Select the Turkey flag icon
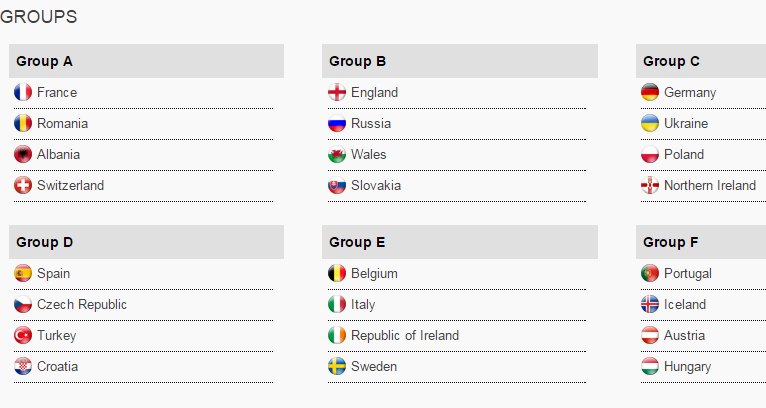This screenshot has width=766, height=408. coord(23,335)
